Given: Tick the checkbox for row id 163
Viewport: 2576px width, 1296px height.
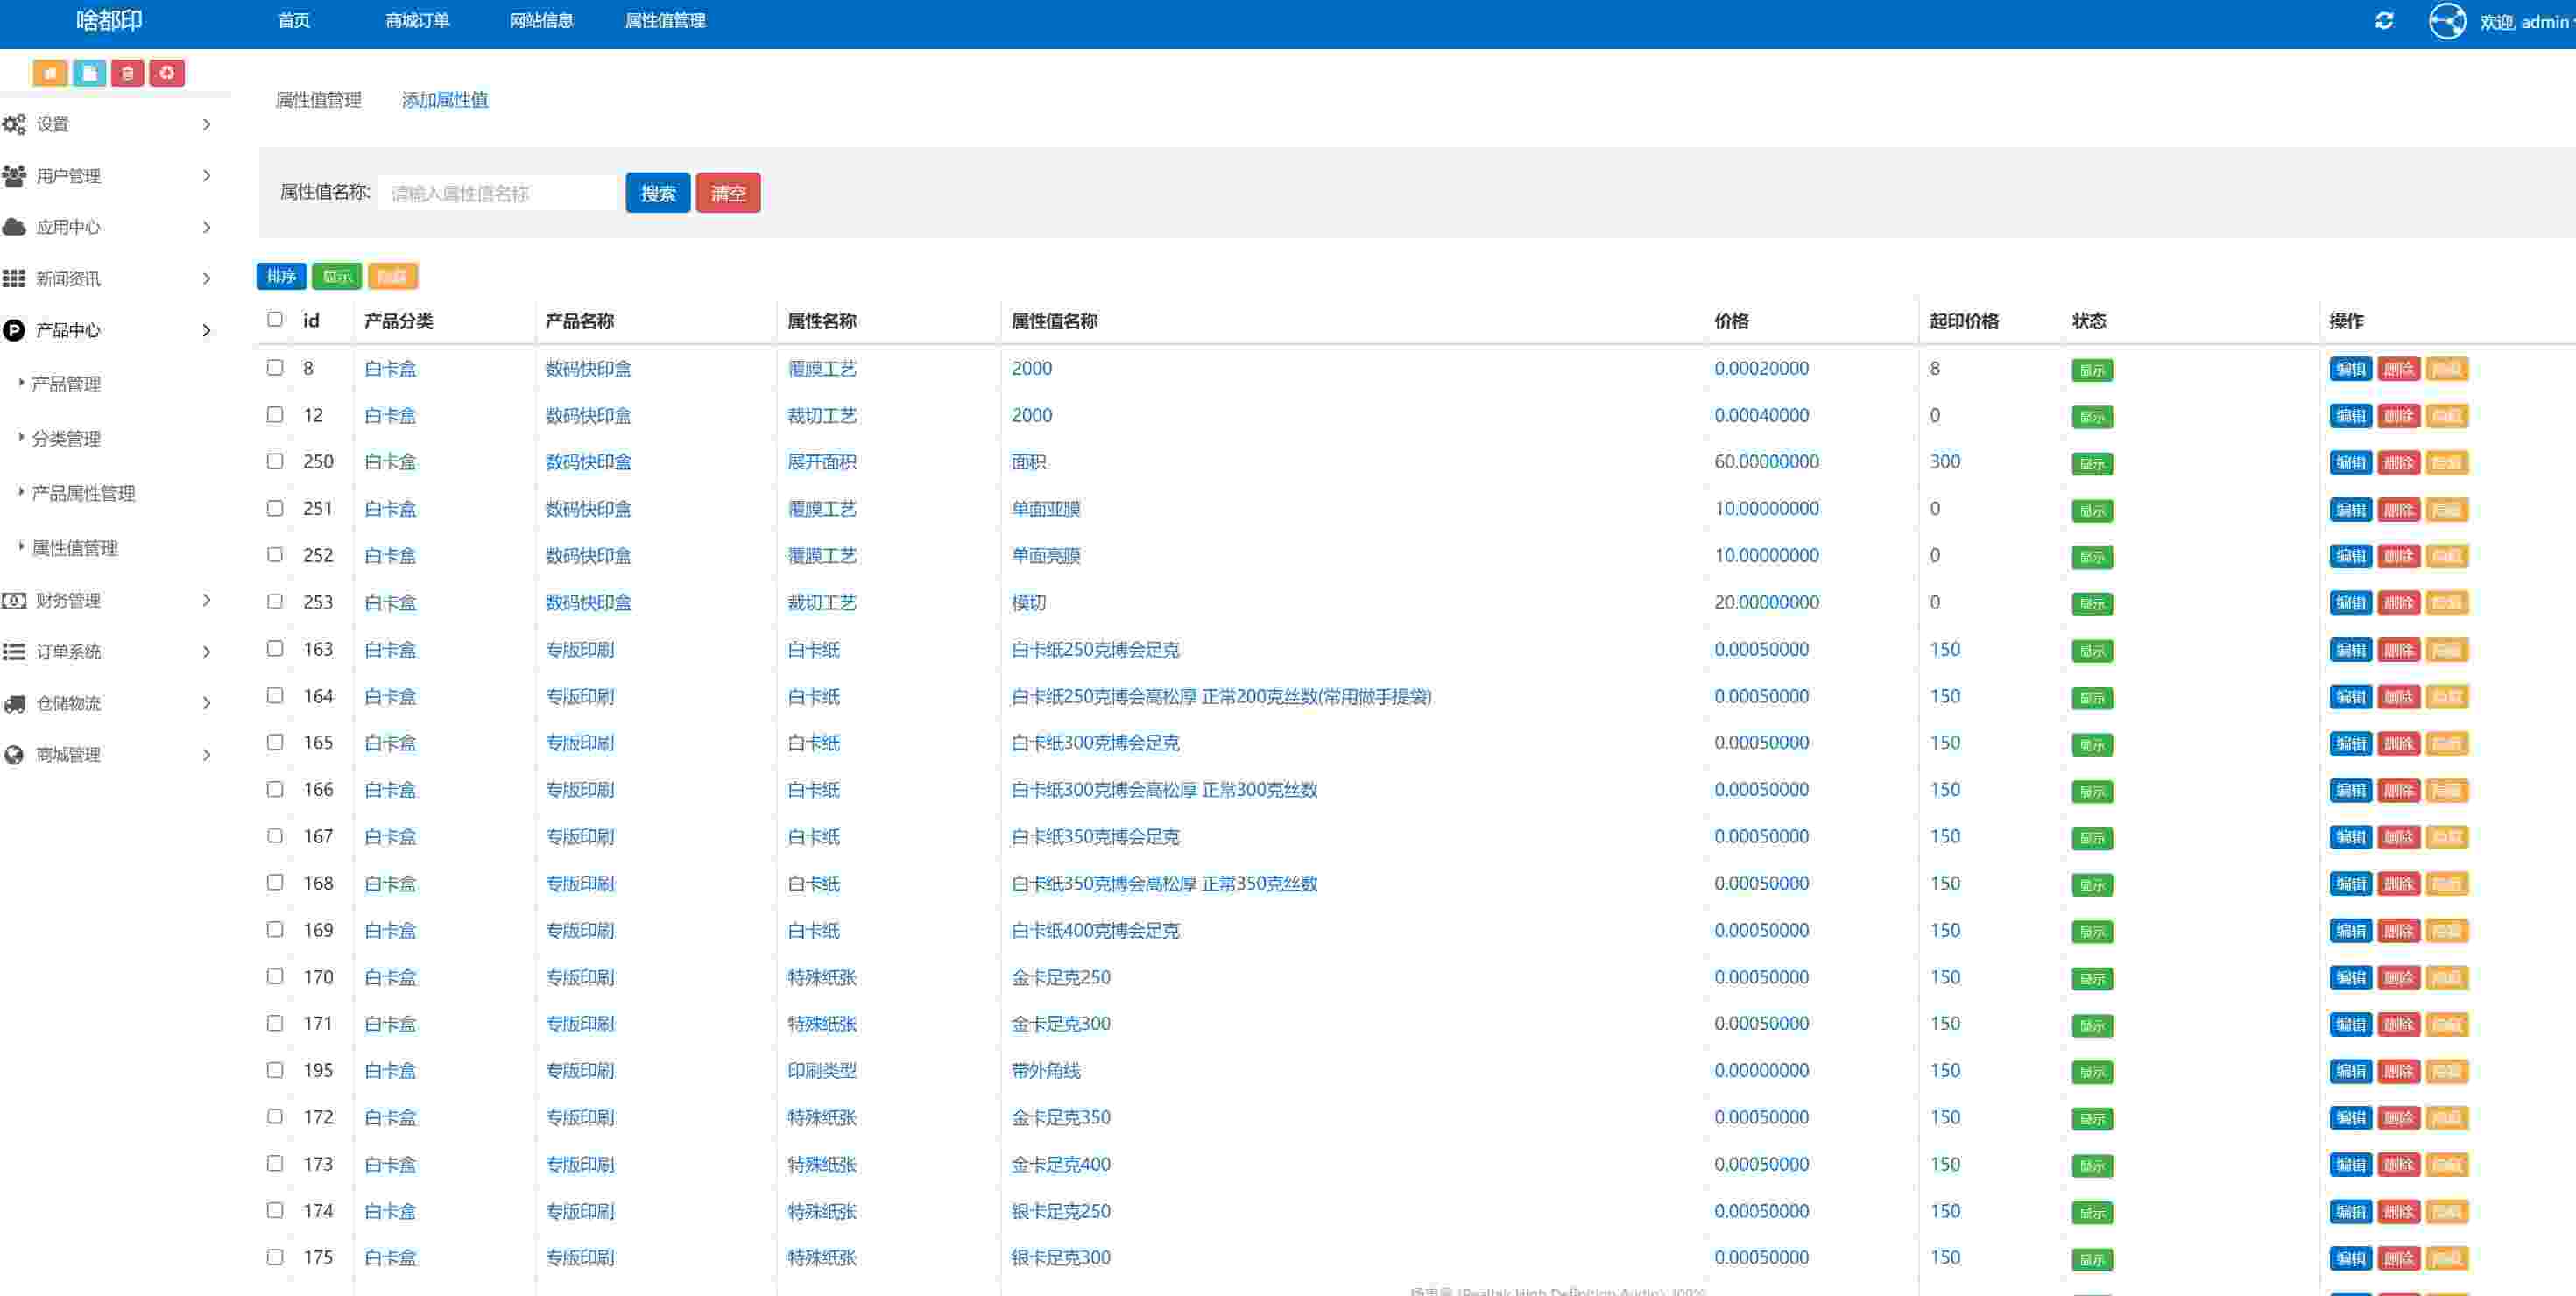Looking at the screenshot, I should point(275,649).
